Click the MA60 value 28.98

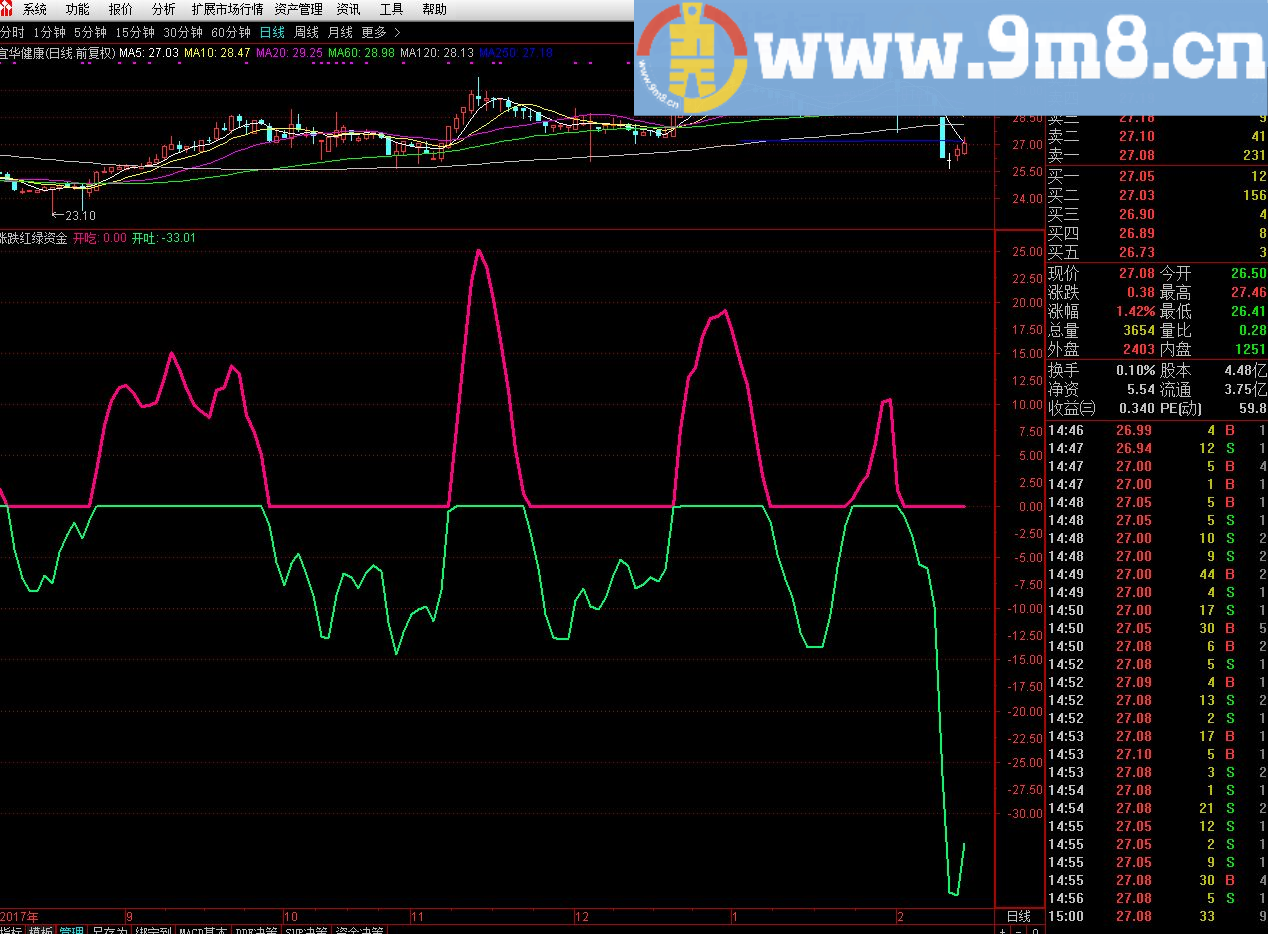tap(361, 52)
